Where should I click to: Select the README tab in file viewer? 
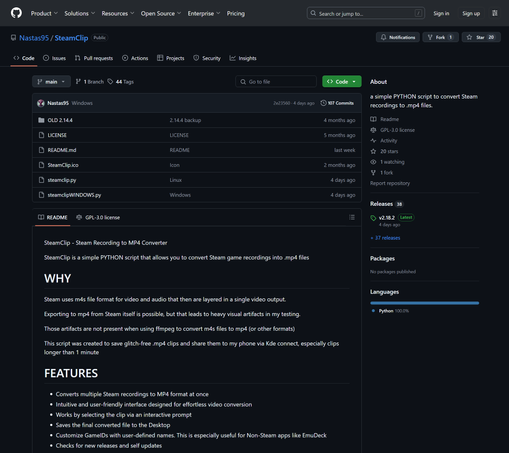pyautogui.click(x=53, y=218)
